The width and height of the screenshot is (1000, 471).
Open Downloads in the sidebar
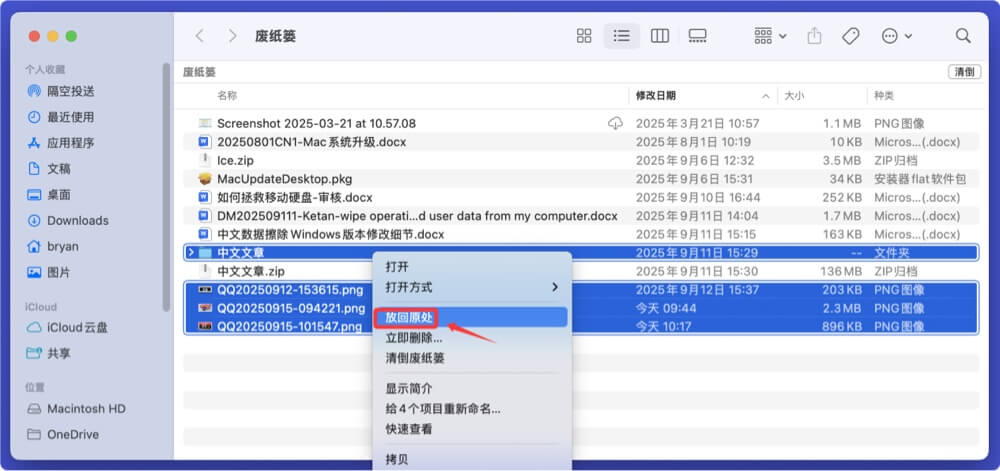pos(77,221)
